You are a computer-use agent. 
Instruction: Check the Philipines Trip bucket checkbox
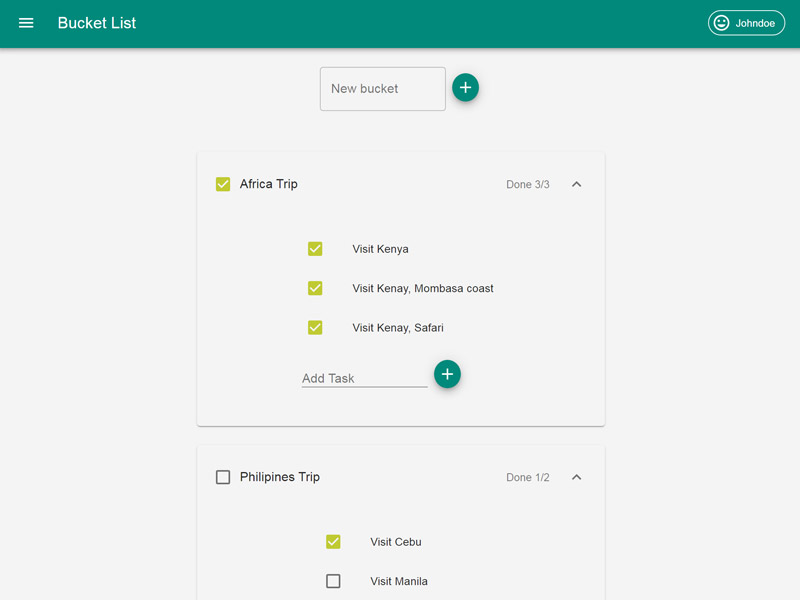click(223, 477)
